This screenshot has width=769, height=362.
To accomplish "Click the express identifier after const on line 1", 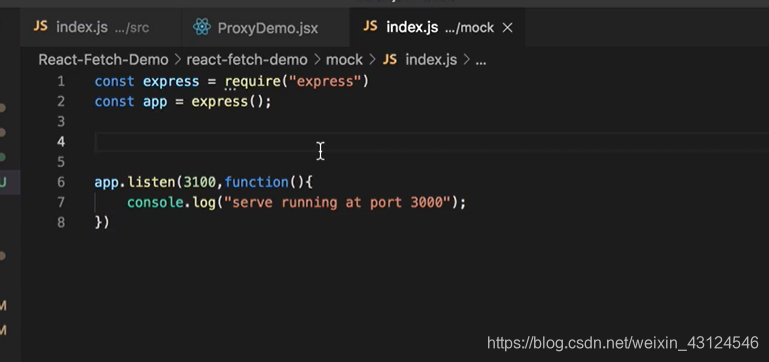I will (x=171, y=81).
